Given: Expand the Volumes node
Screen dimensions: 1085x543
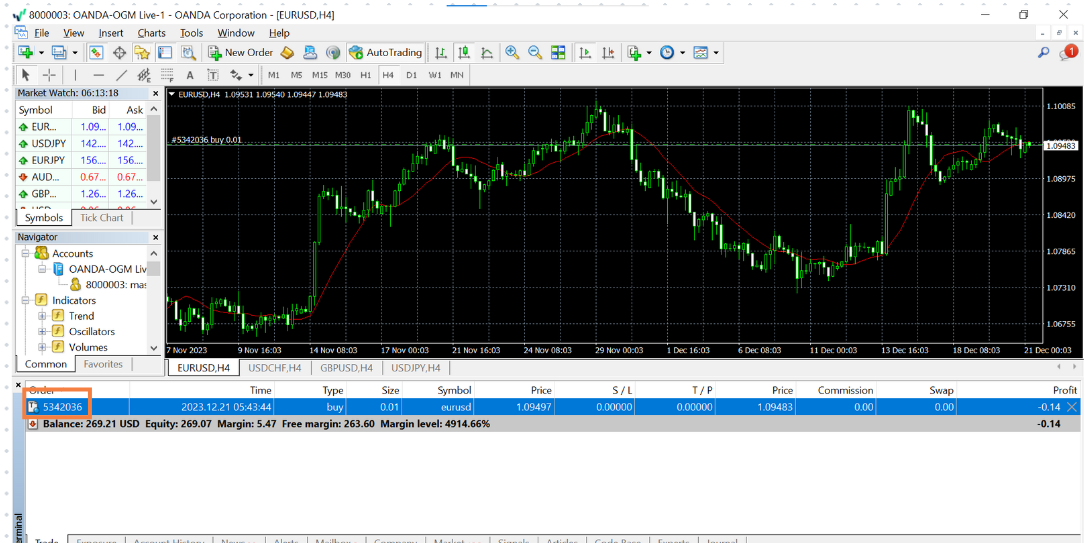Looking at the screenshot, I should point(42,347).
